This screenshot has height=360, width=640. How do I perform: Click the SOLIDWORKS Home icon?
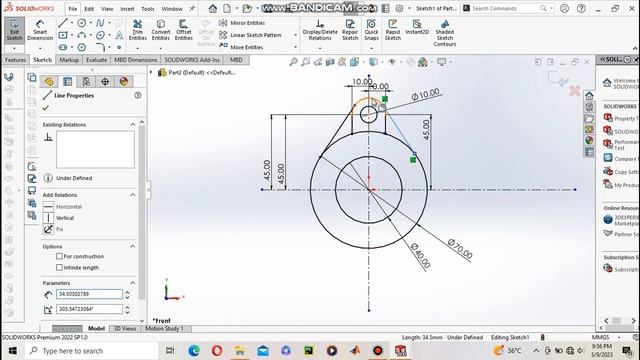(213, 8)
